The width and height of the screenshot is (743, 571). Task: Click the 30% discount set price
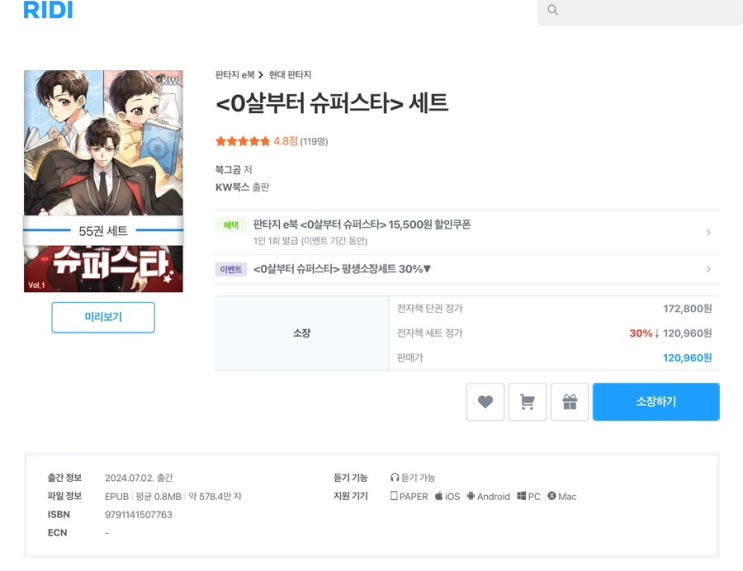(670, 334)
